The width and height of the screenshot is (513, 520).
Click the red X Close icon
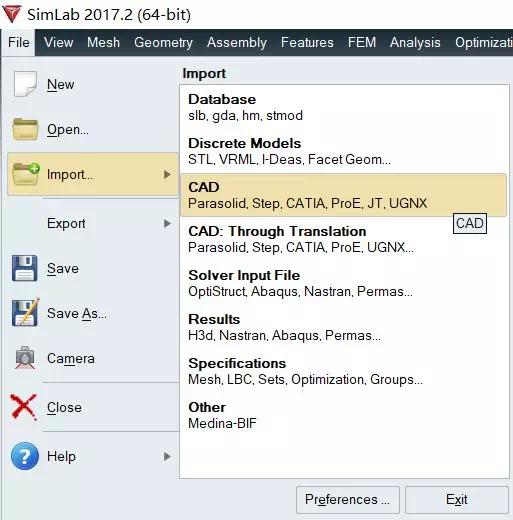click(x=23, y=407)
